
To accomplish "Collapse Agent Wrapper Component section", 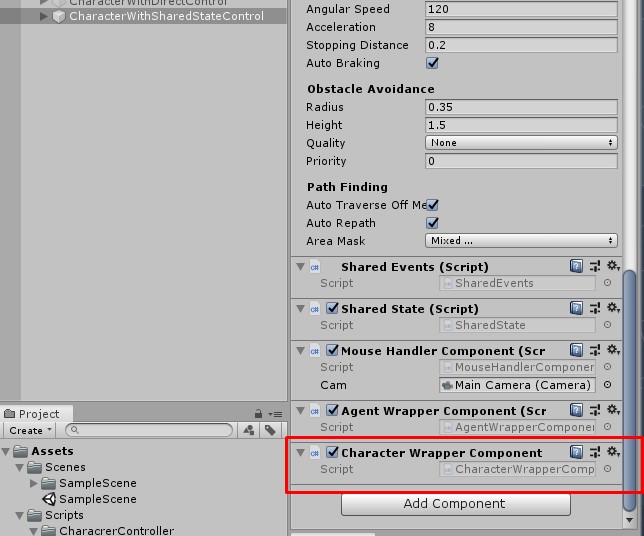I will click(x=301, y=411).
